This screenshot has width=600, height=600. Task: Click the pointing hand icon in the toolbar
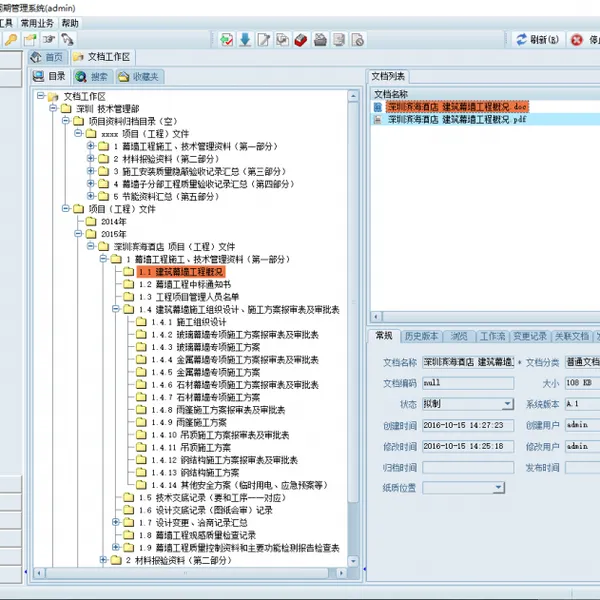pos(49,39)
